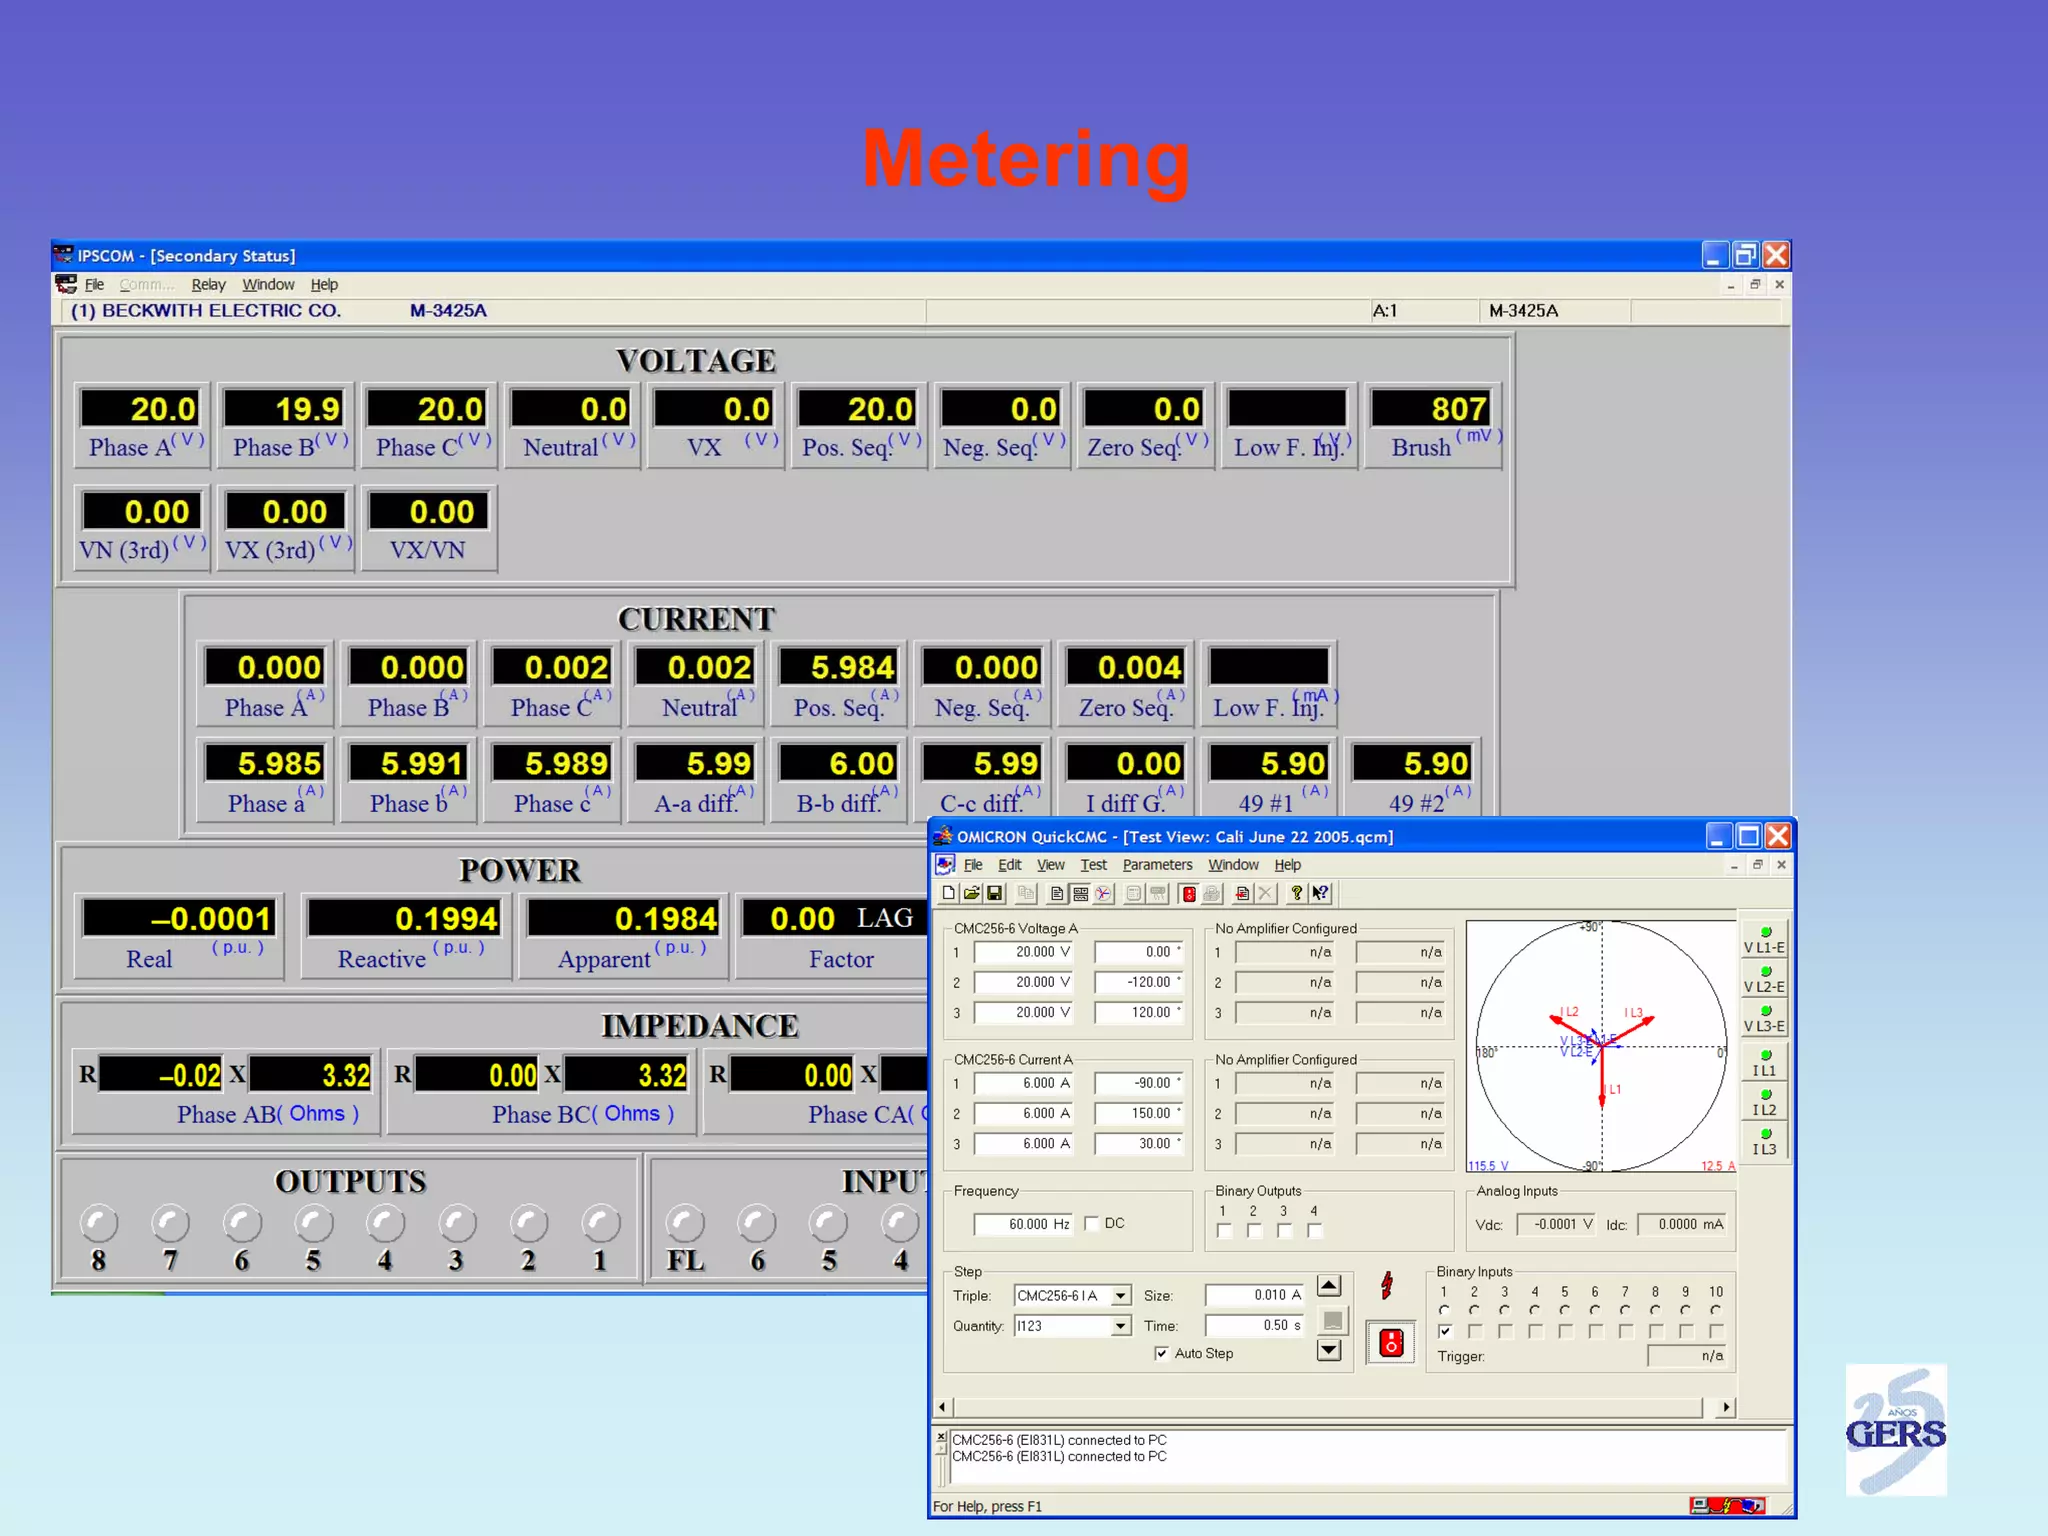
Task: Click INPUTS FL indicator in IPSCOM
Action: pos(685,1223)
